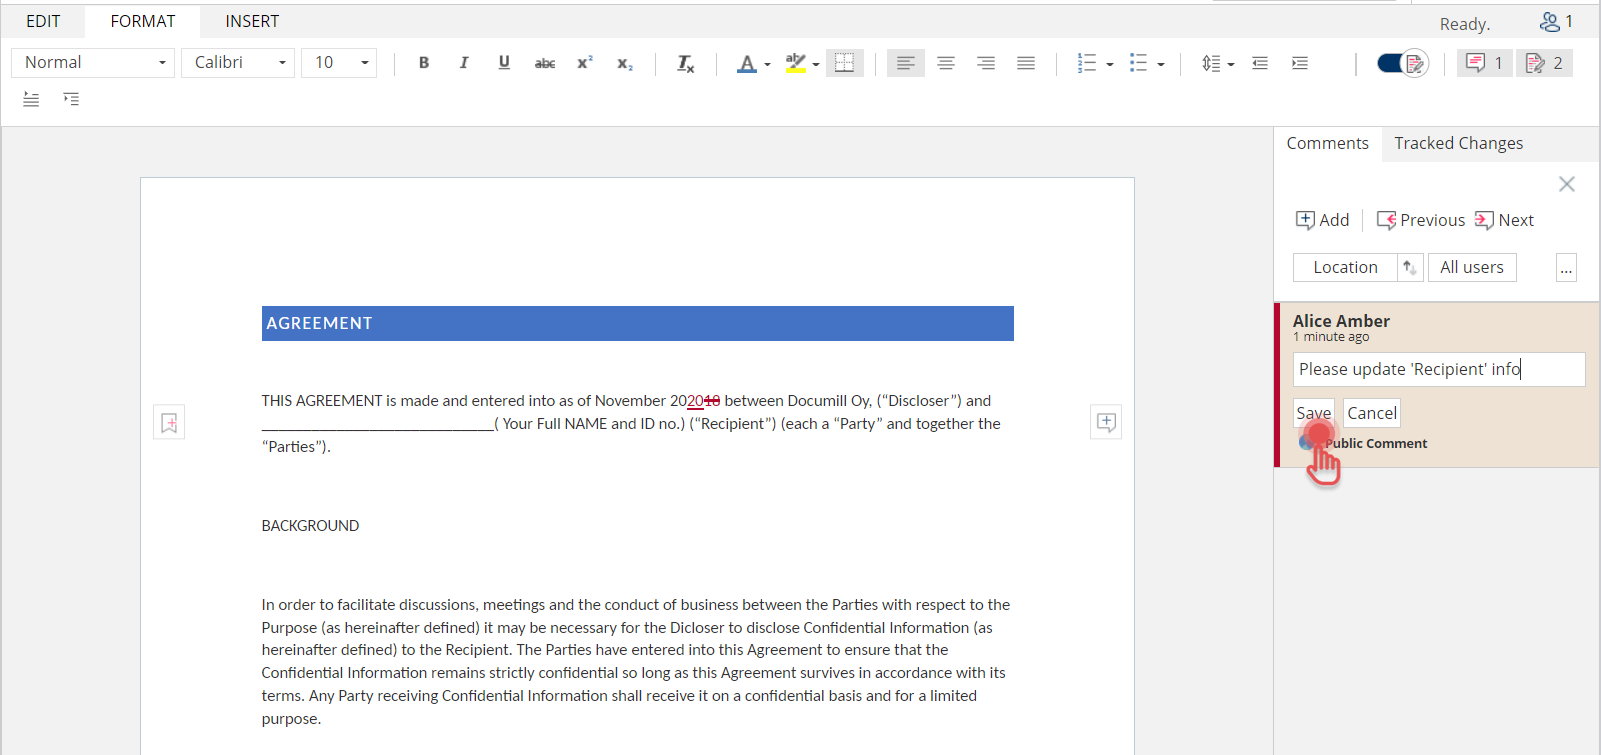
Task: Open the INSERT ribbon tab
Action: click(252, 21)
